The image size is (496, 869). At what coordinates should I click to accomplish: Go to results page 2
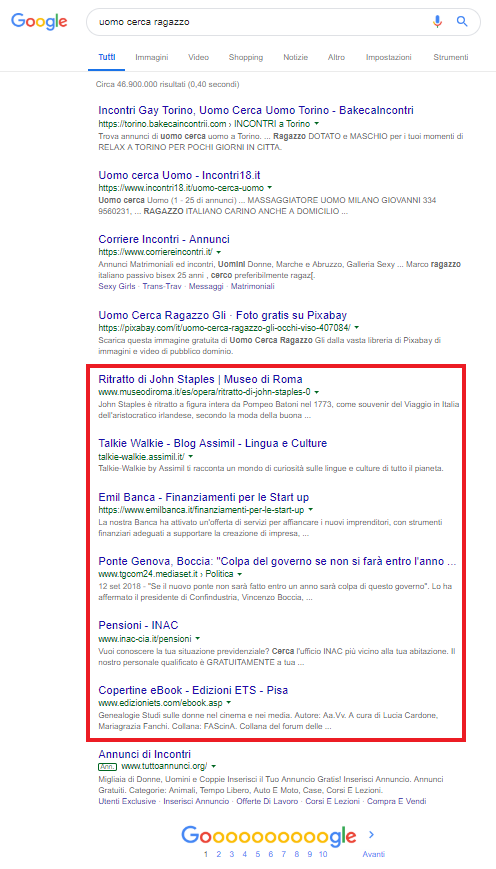[x=219, y=854]
